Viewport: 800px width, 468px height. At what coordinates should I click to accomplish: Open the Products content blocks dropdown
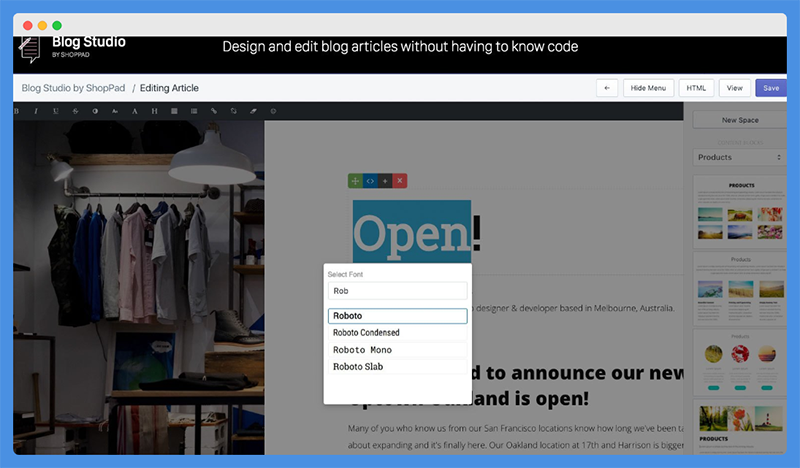click(739, 157)
